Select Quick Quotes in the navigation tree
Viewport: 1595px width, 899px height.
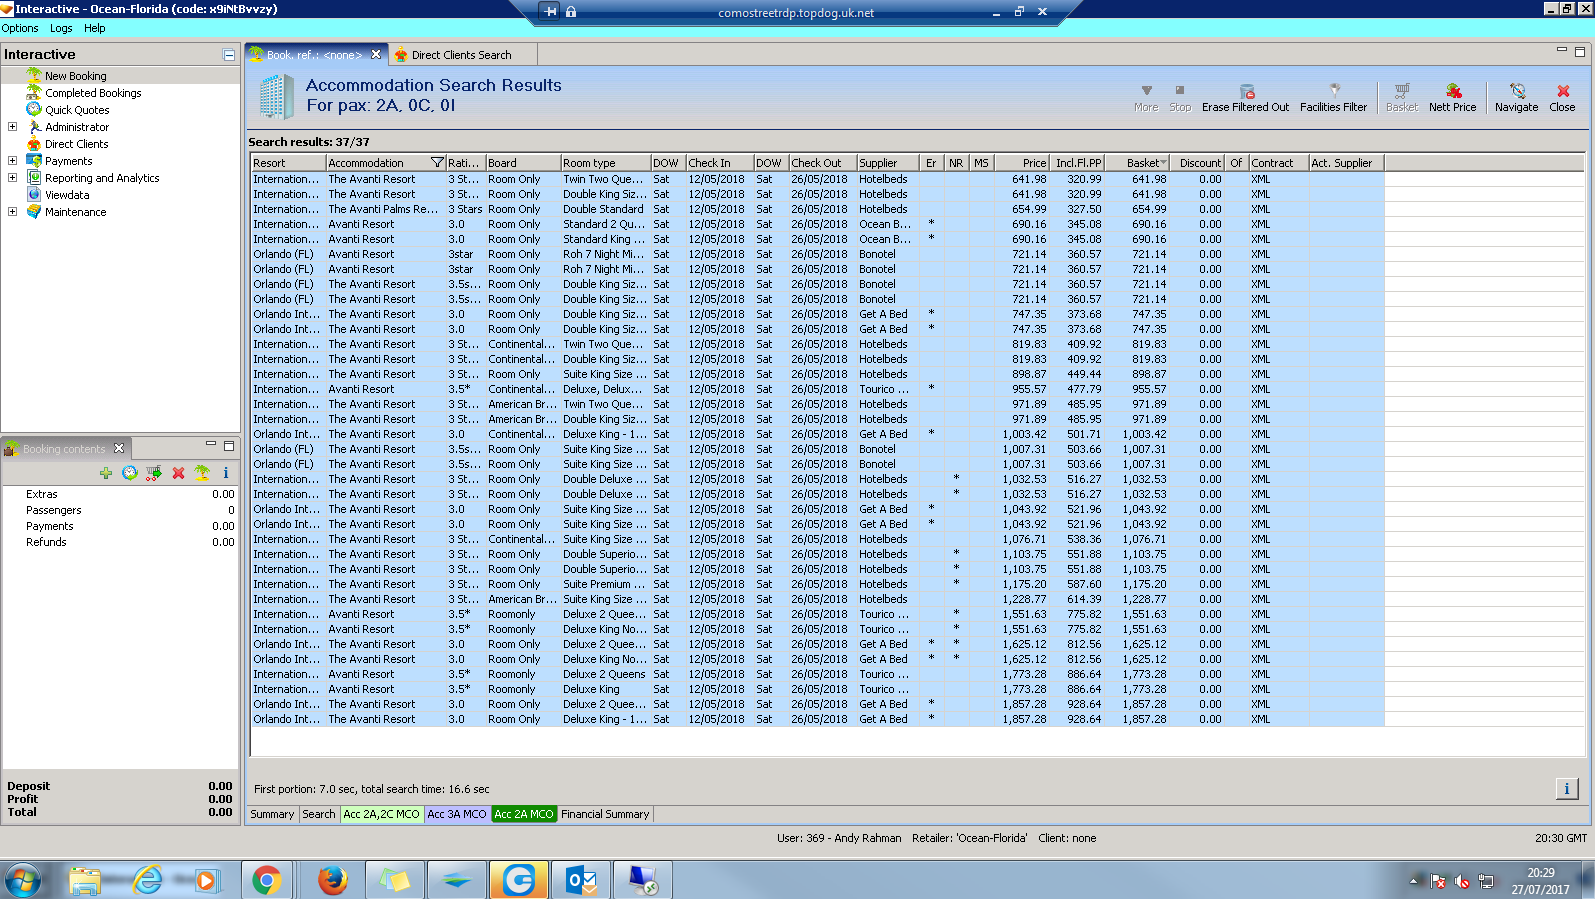point(77,110)
